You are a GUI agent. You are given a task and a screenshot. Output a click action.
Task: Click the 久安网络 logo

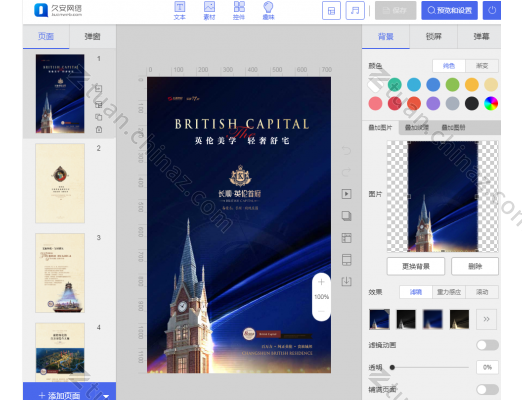(58, 10)
